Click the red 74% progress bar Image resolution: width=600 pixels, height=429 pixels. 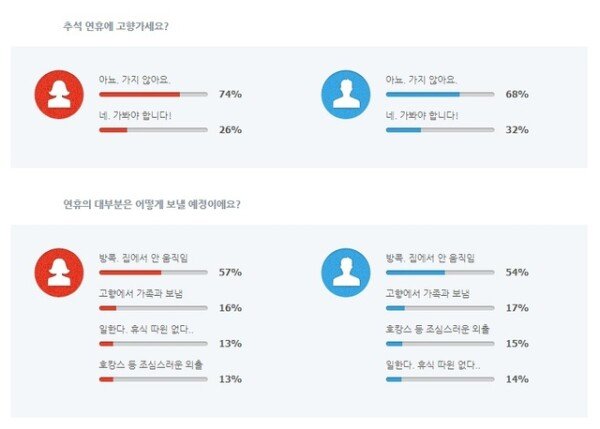(x=153, y=94)
